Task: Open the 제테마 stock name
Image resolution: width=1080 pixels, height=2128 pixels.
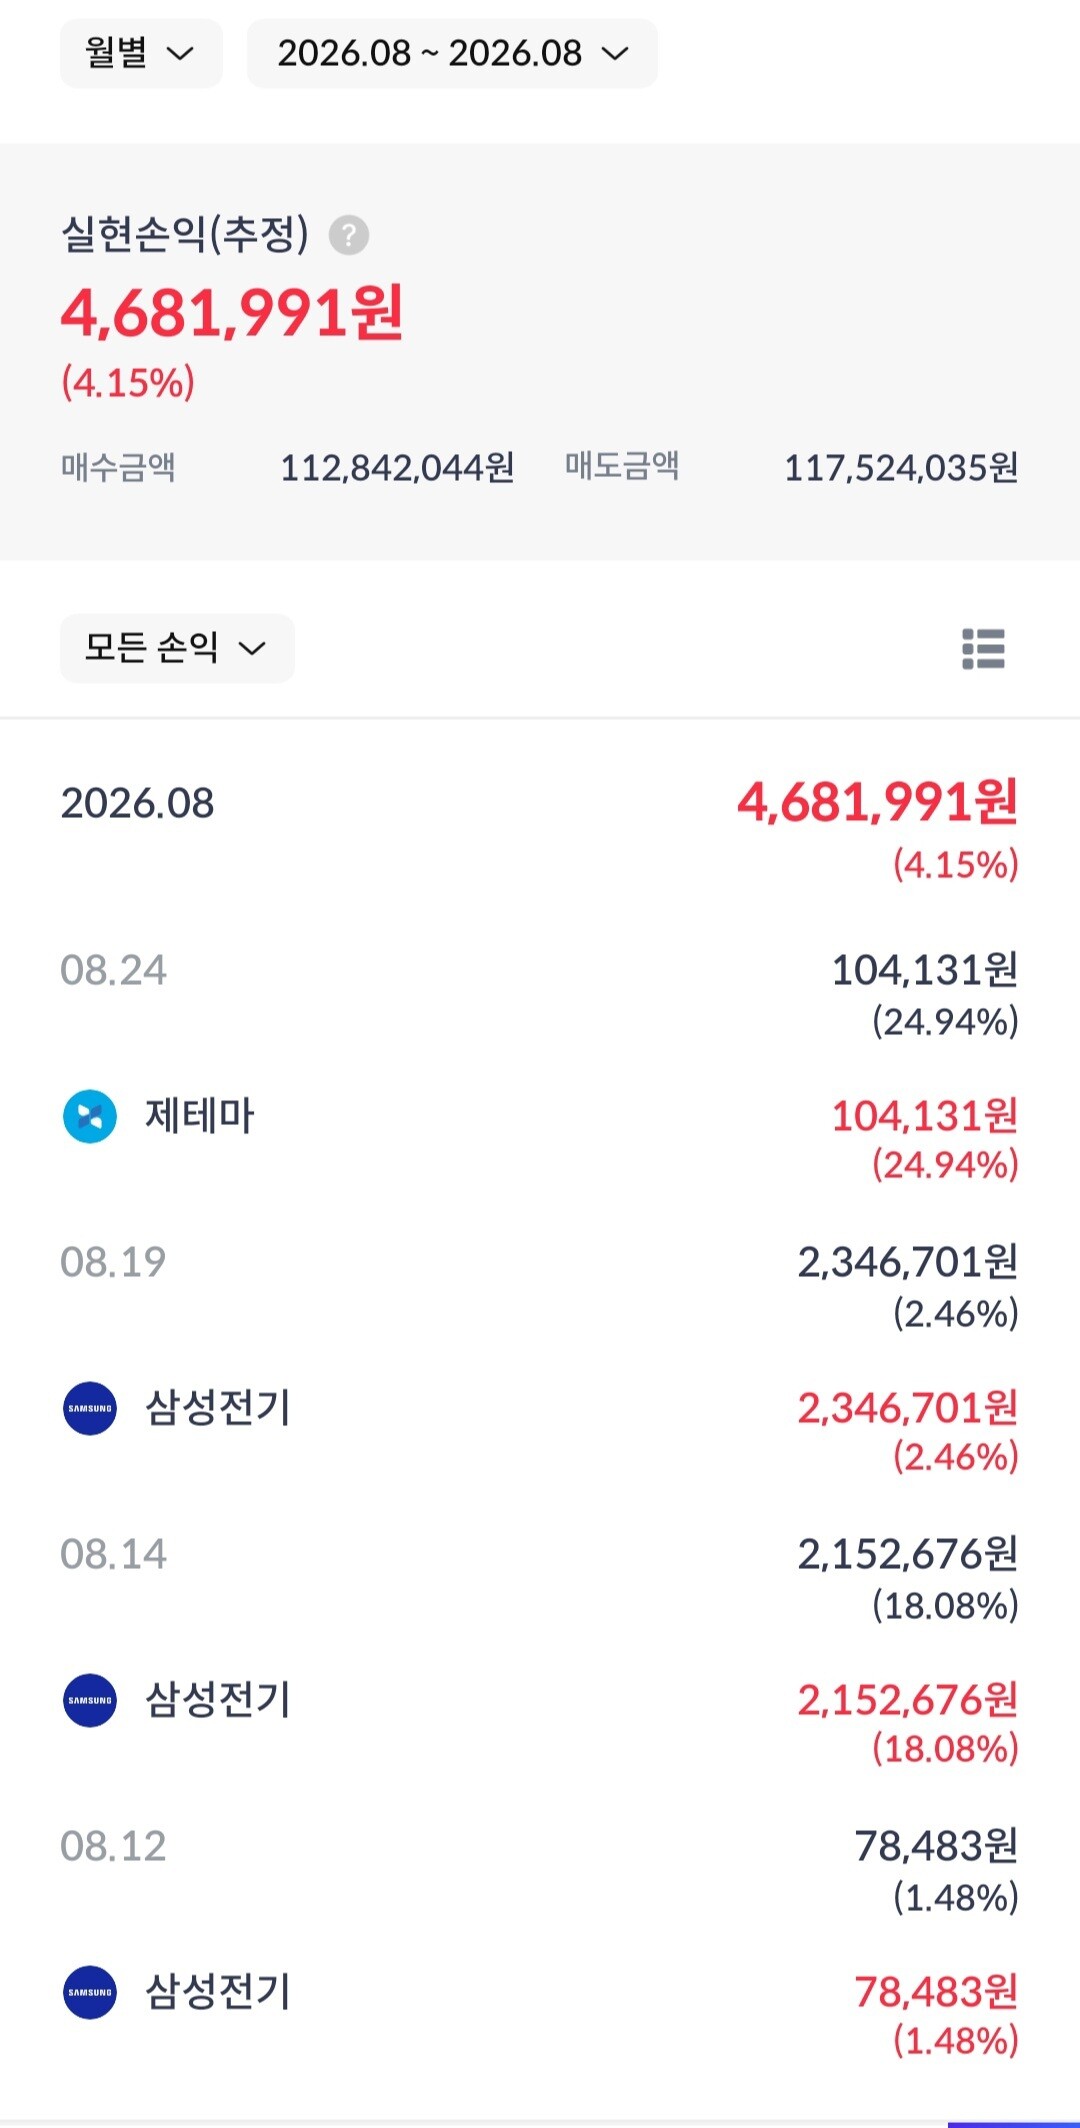Action: (x=200, y=1116)
